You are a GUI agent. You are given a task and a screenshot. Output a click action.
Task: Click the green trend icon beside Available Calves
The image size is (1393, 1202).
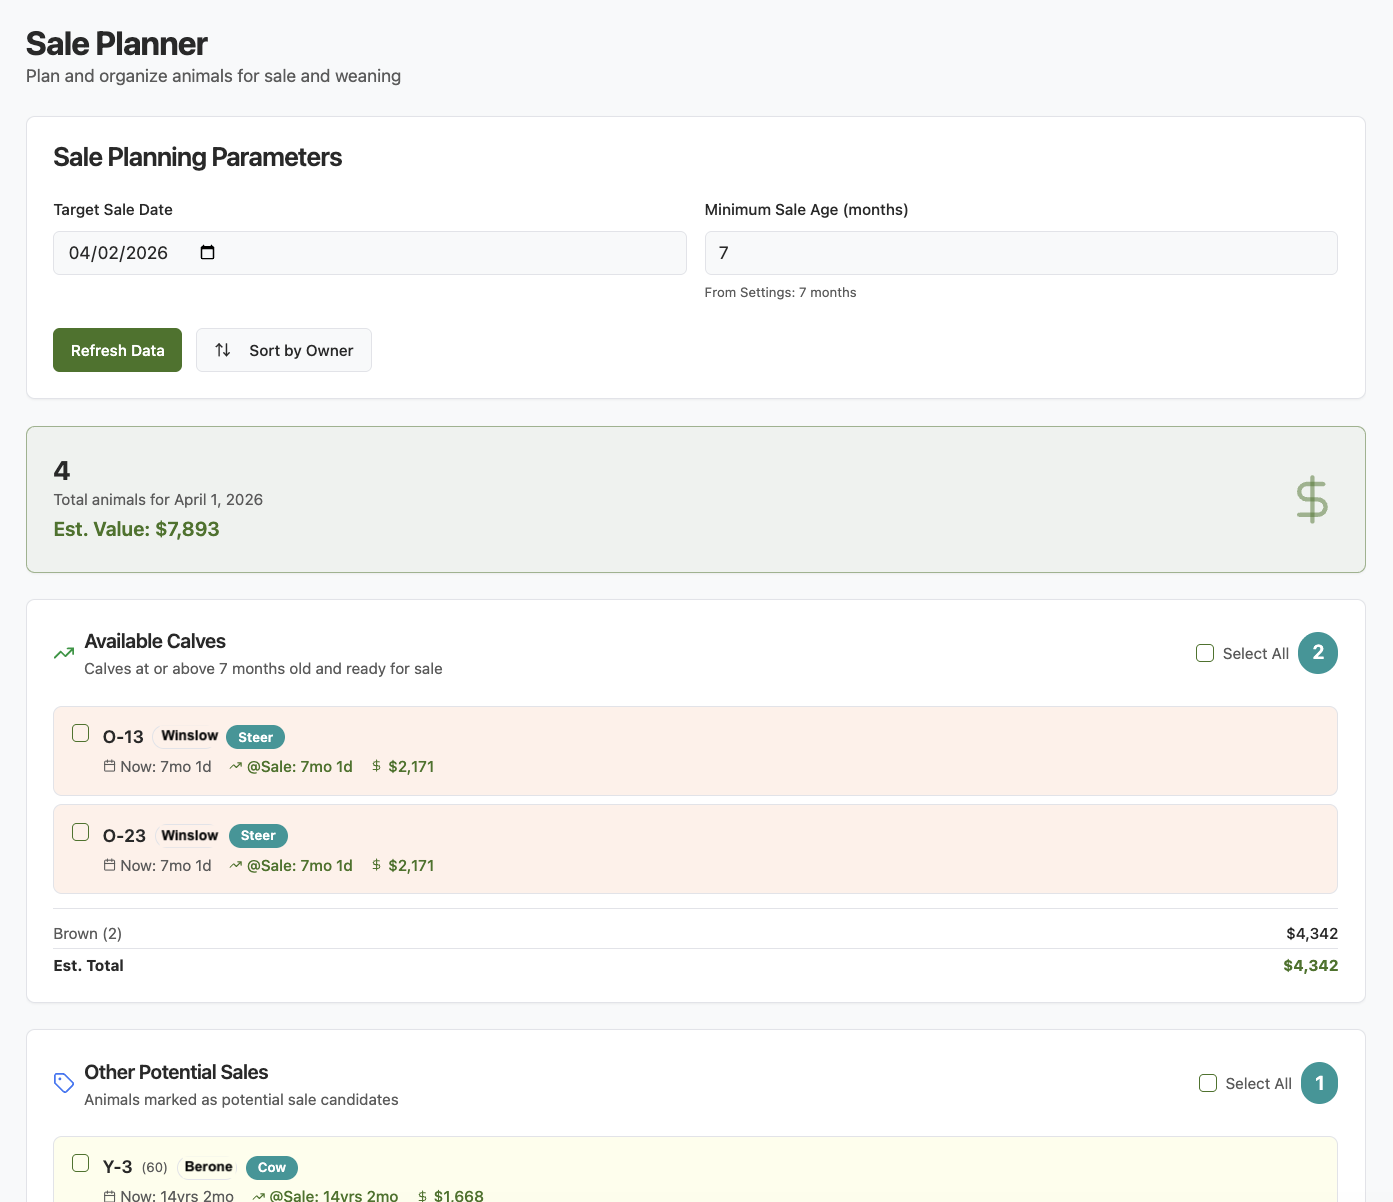[x=64, y=653]
